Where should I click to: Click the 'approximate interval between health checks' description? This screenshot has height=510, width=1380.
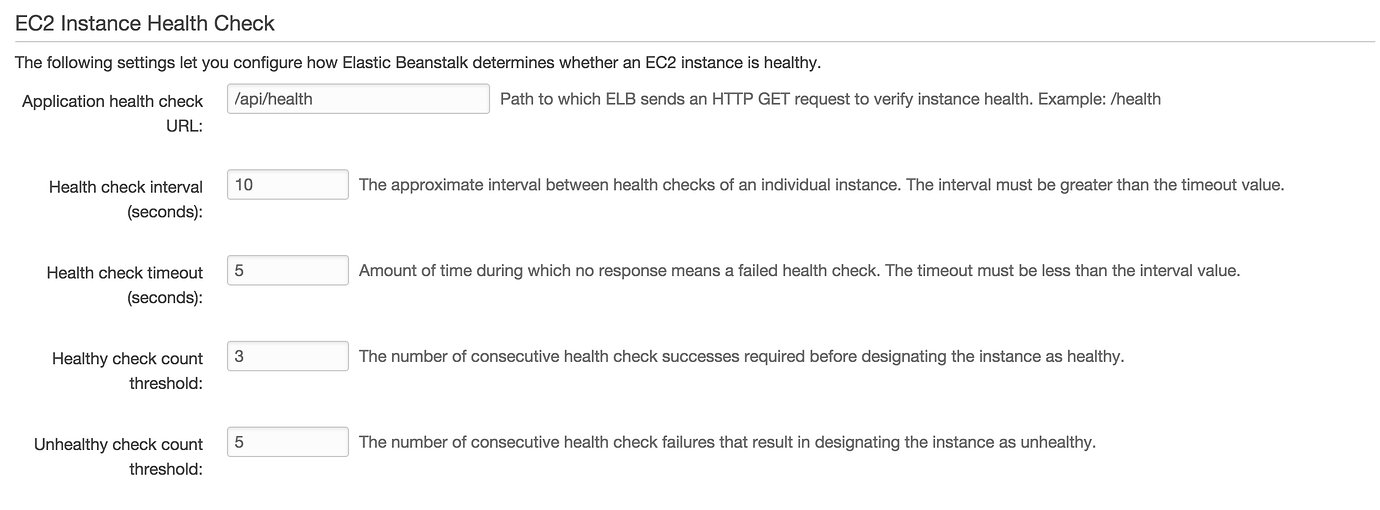pos(628,185)
